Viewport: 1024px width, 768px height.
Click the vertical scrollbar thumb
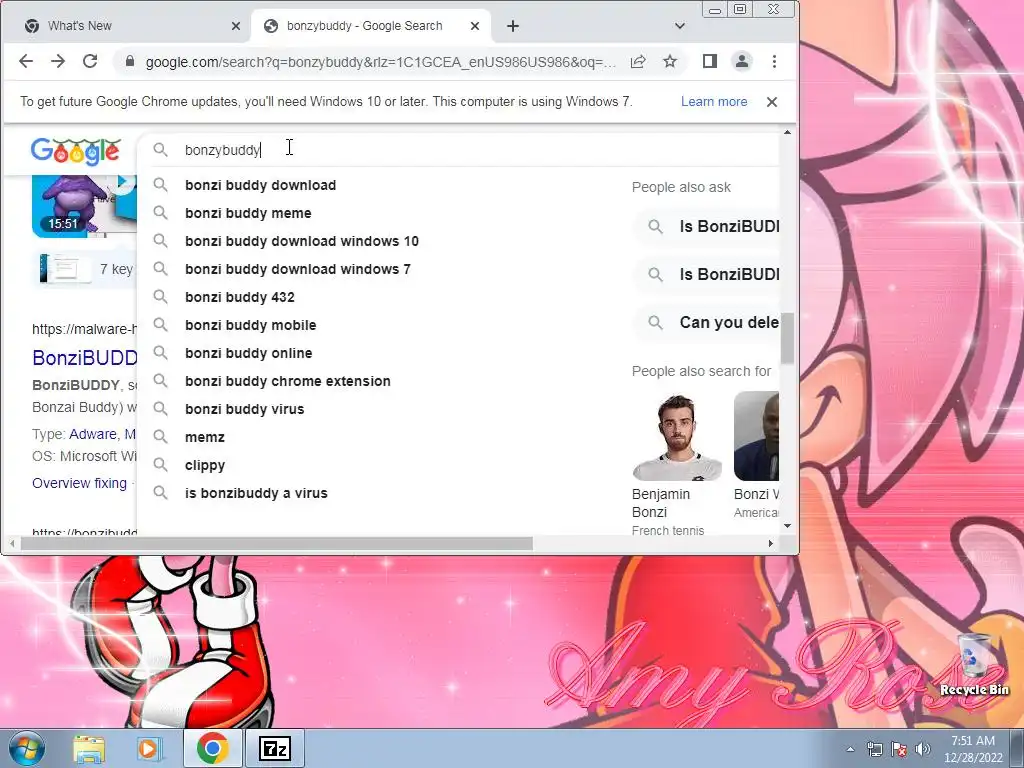788,338
